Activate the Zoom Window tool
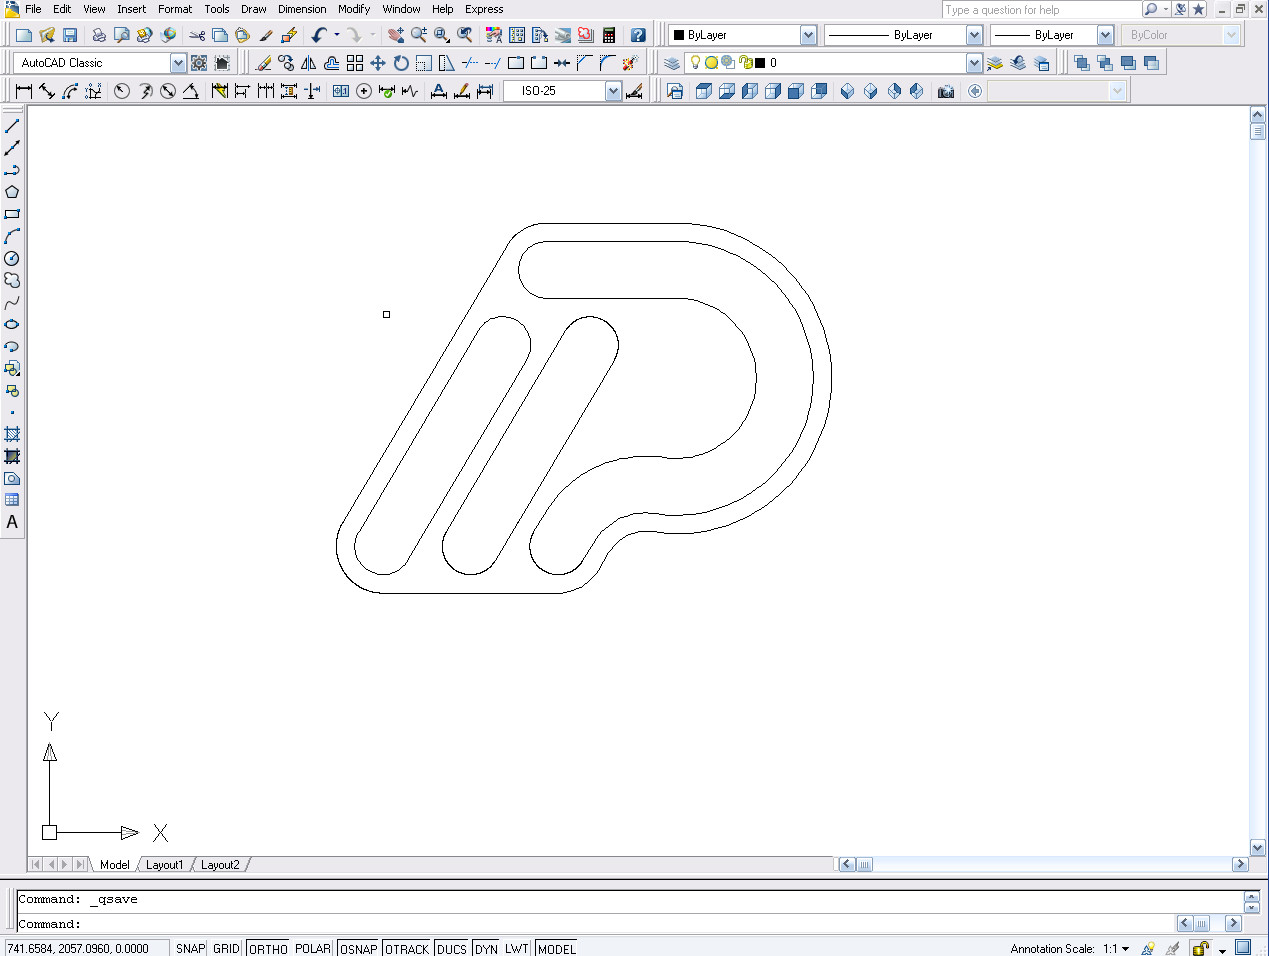The image size is (1269, 956). tap(442, 35)
